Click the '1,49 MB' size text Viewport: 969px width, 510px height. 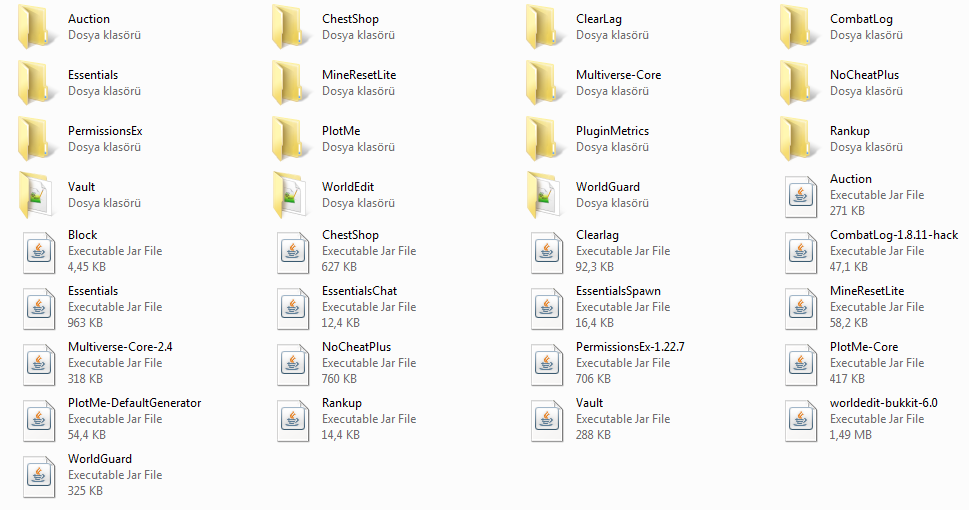[x=850, y=435]
